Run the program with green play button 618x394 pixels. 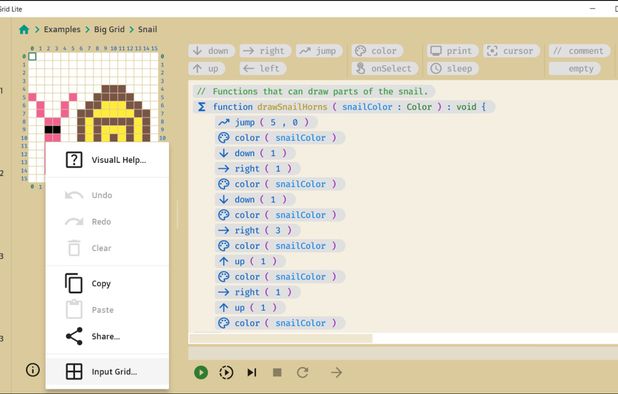(x=201, y=372)
